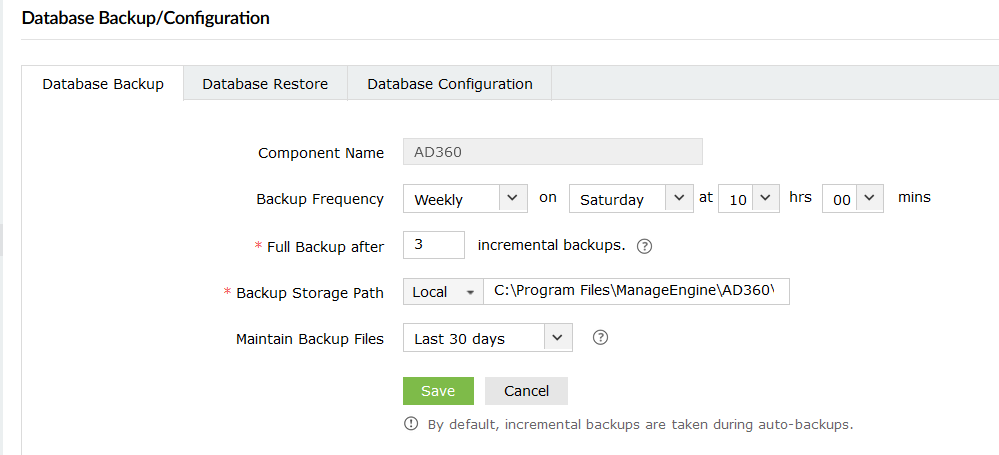999x455 pixels.
Task: Click help icon next to Maintain Backup Files
Action: pyautogui.click(x=601, y=338)
